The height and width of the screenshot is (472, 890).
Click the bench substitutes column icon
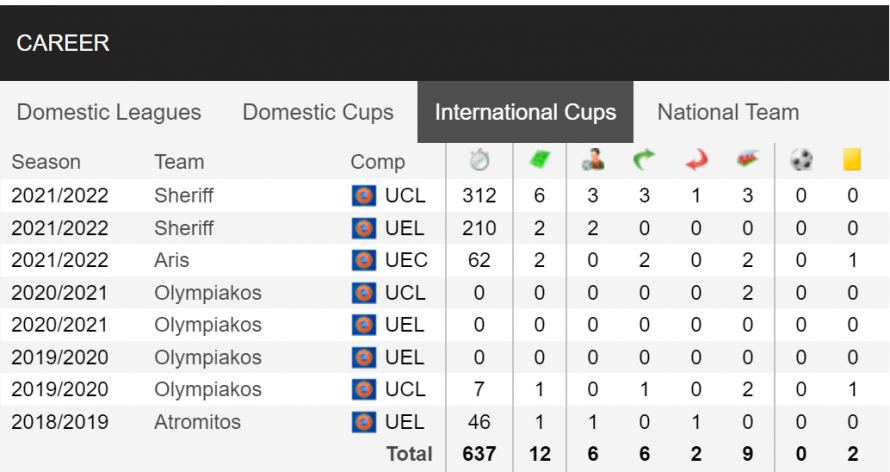(748, 160)
